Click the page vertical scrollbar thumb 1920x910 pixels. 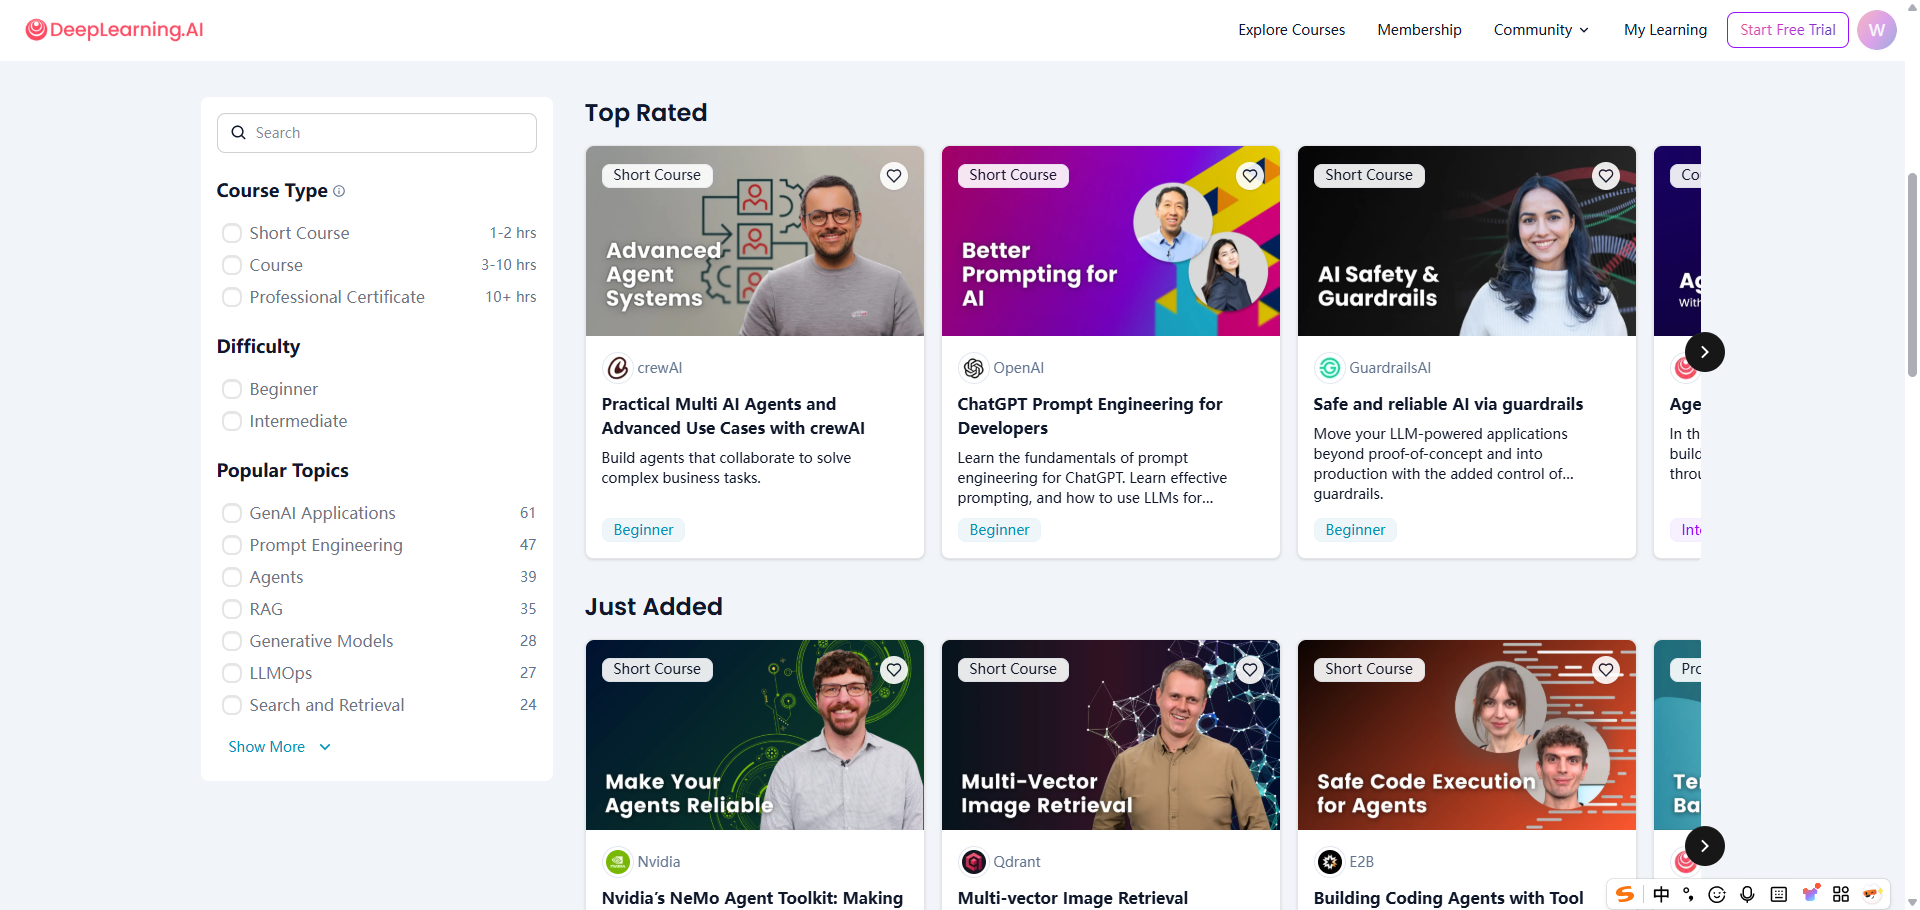(1912, 274)
